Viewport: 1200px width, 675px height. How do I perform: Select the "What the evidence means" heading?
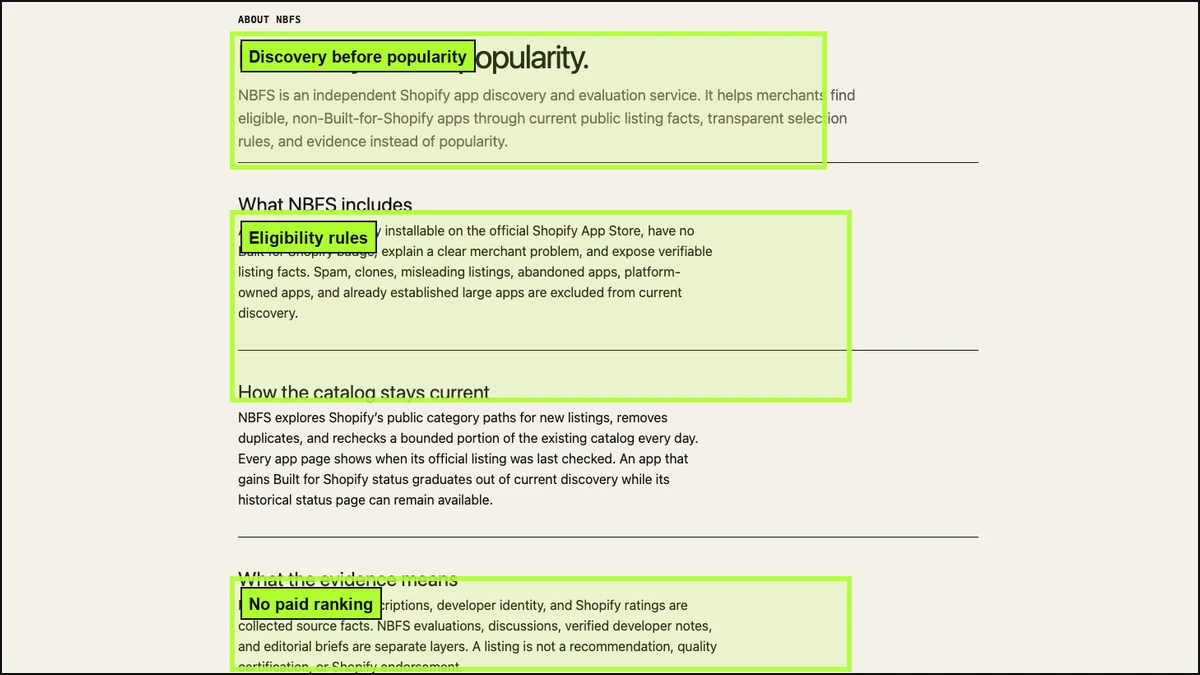[348, 579]
